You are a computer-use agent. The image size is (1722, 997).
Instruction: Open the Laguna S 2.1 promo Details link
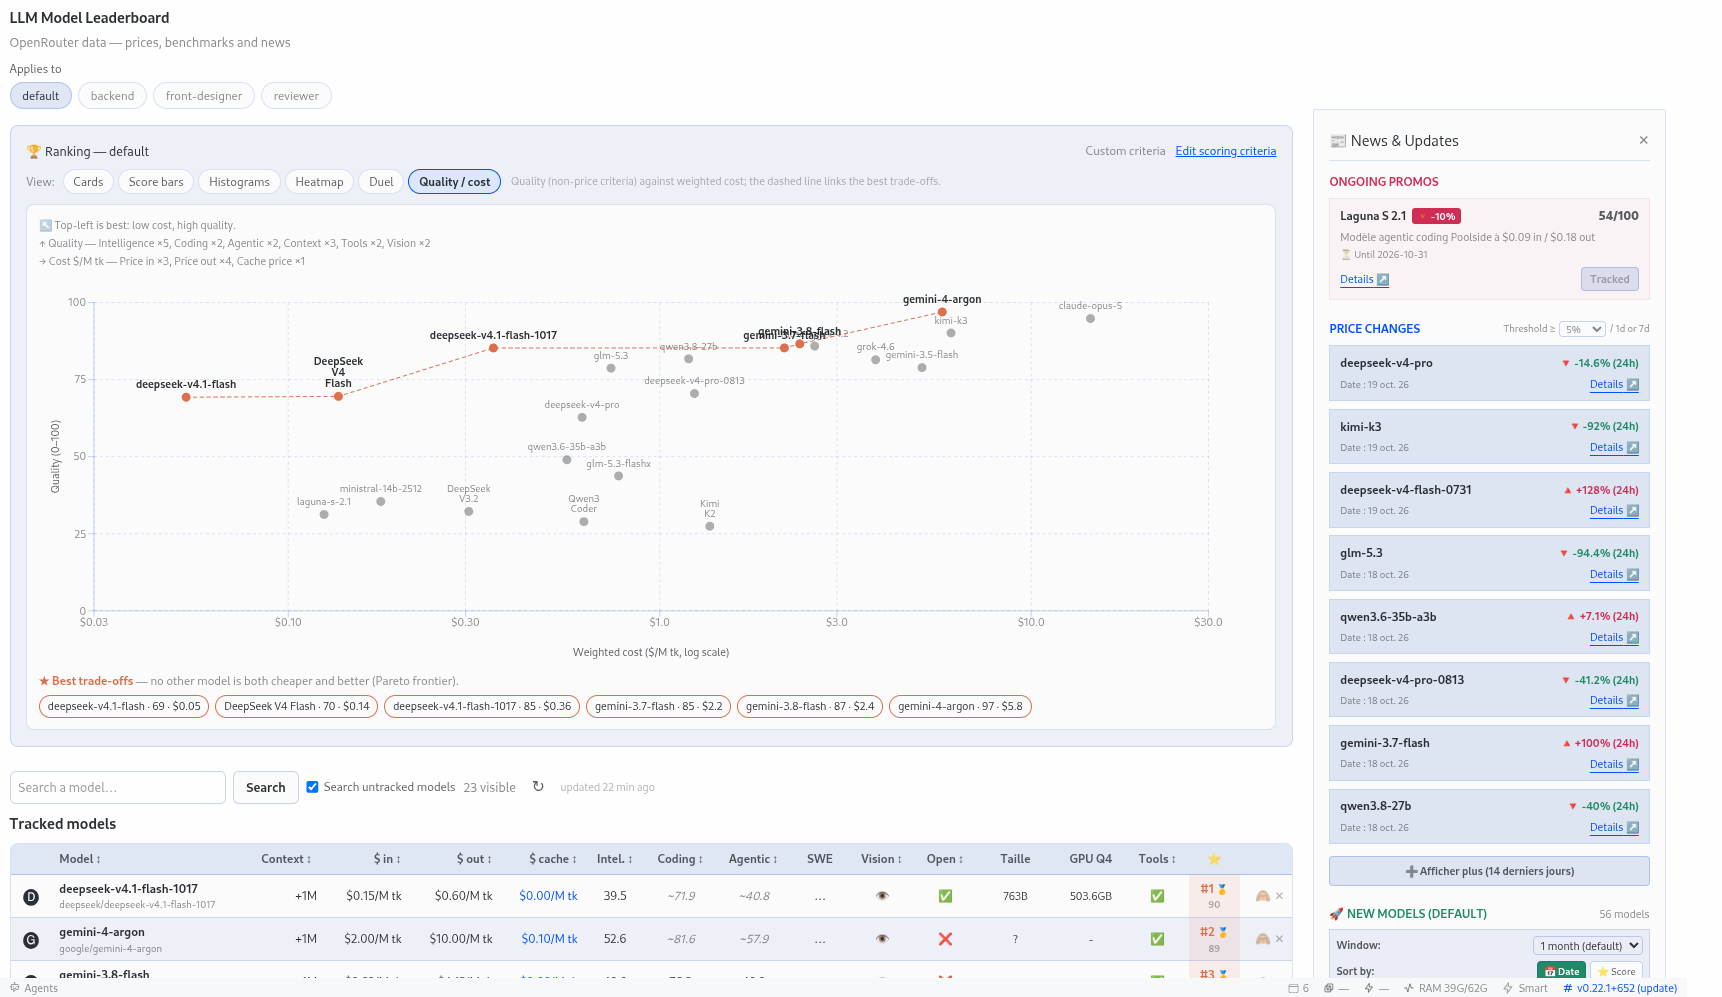1364,280
